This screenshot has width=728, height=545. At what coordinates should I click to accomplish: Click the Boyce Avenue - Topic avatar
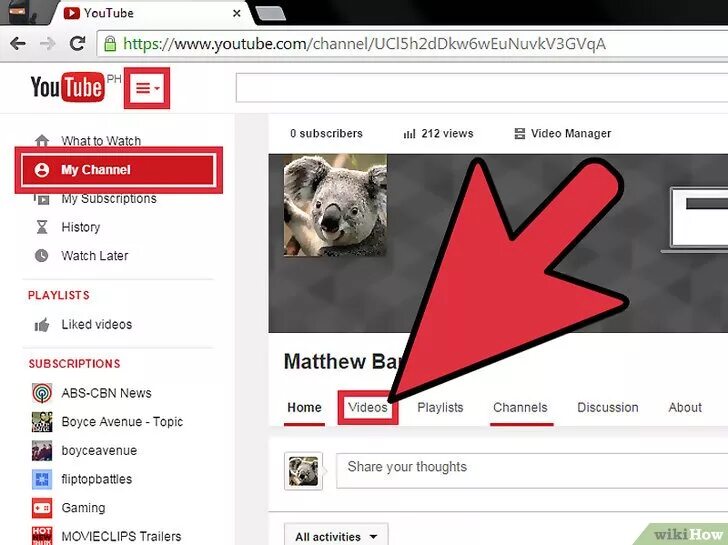click(42, 422)
